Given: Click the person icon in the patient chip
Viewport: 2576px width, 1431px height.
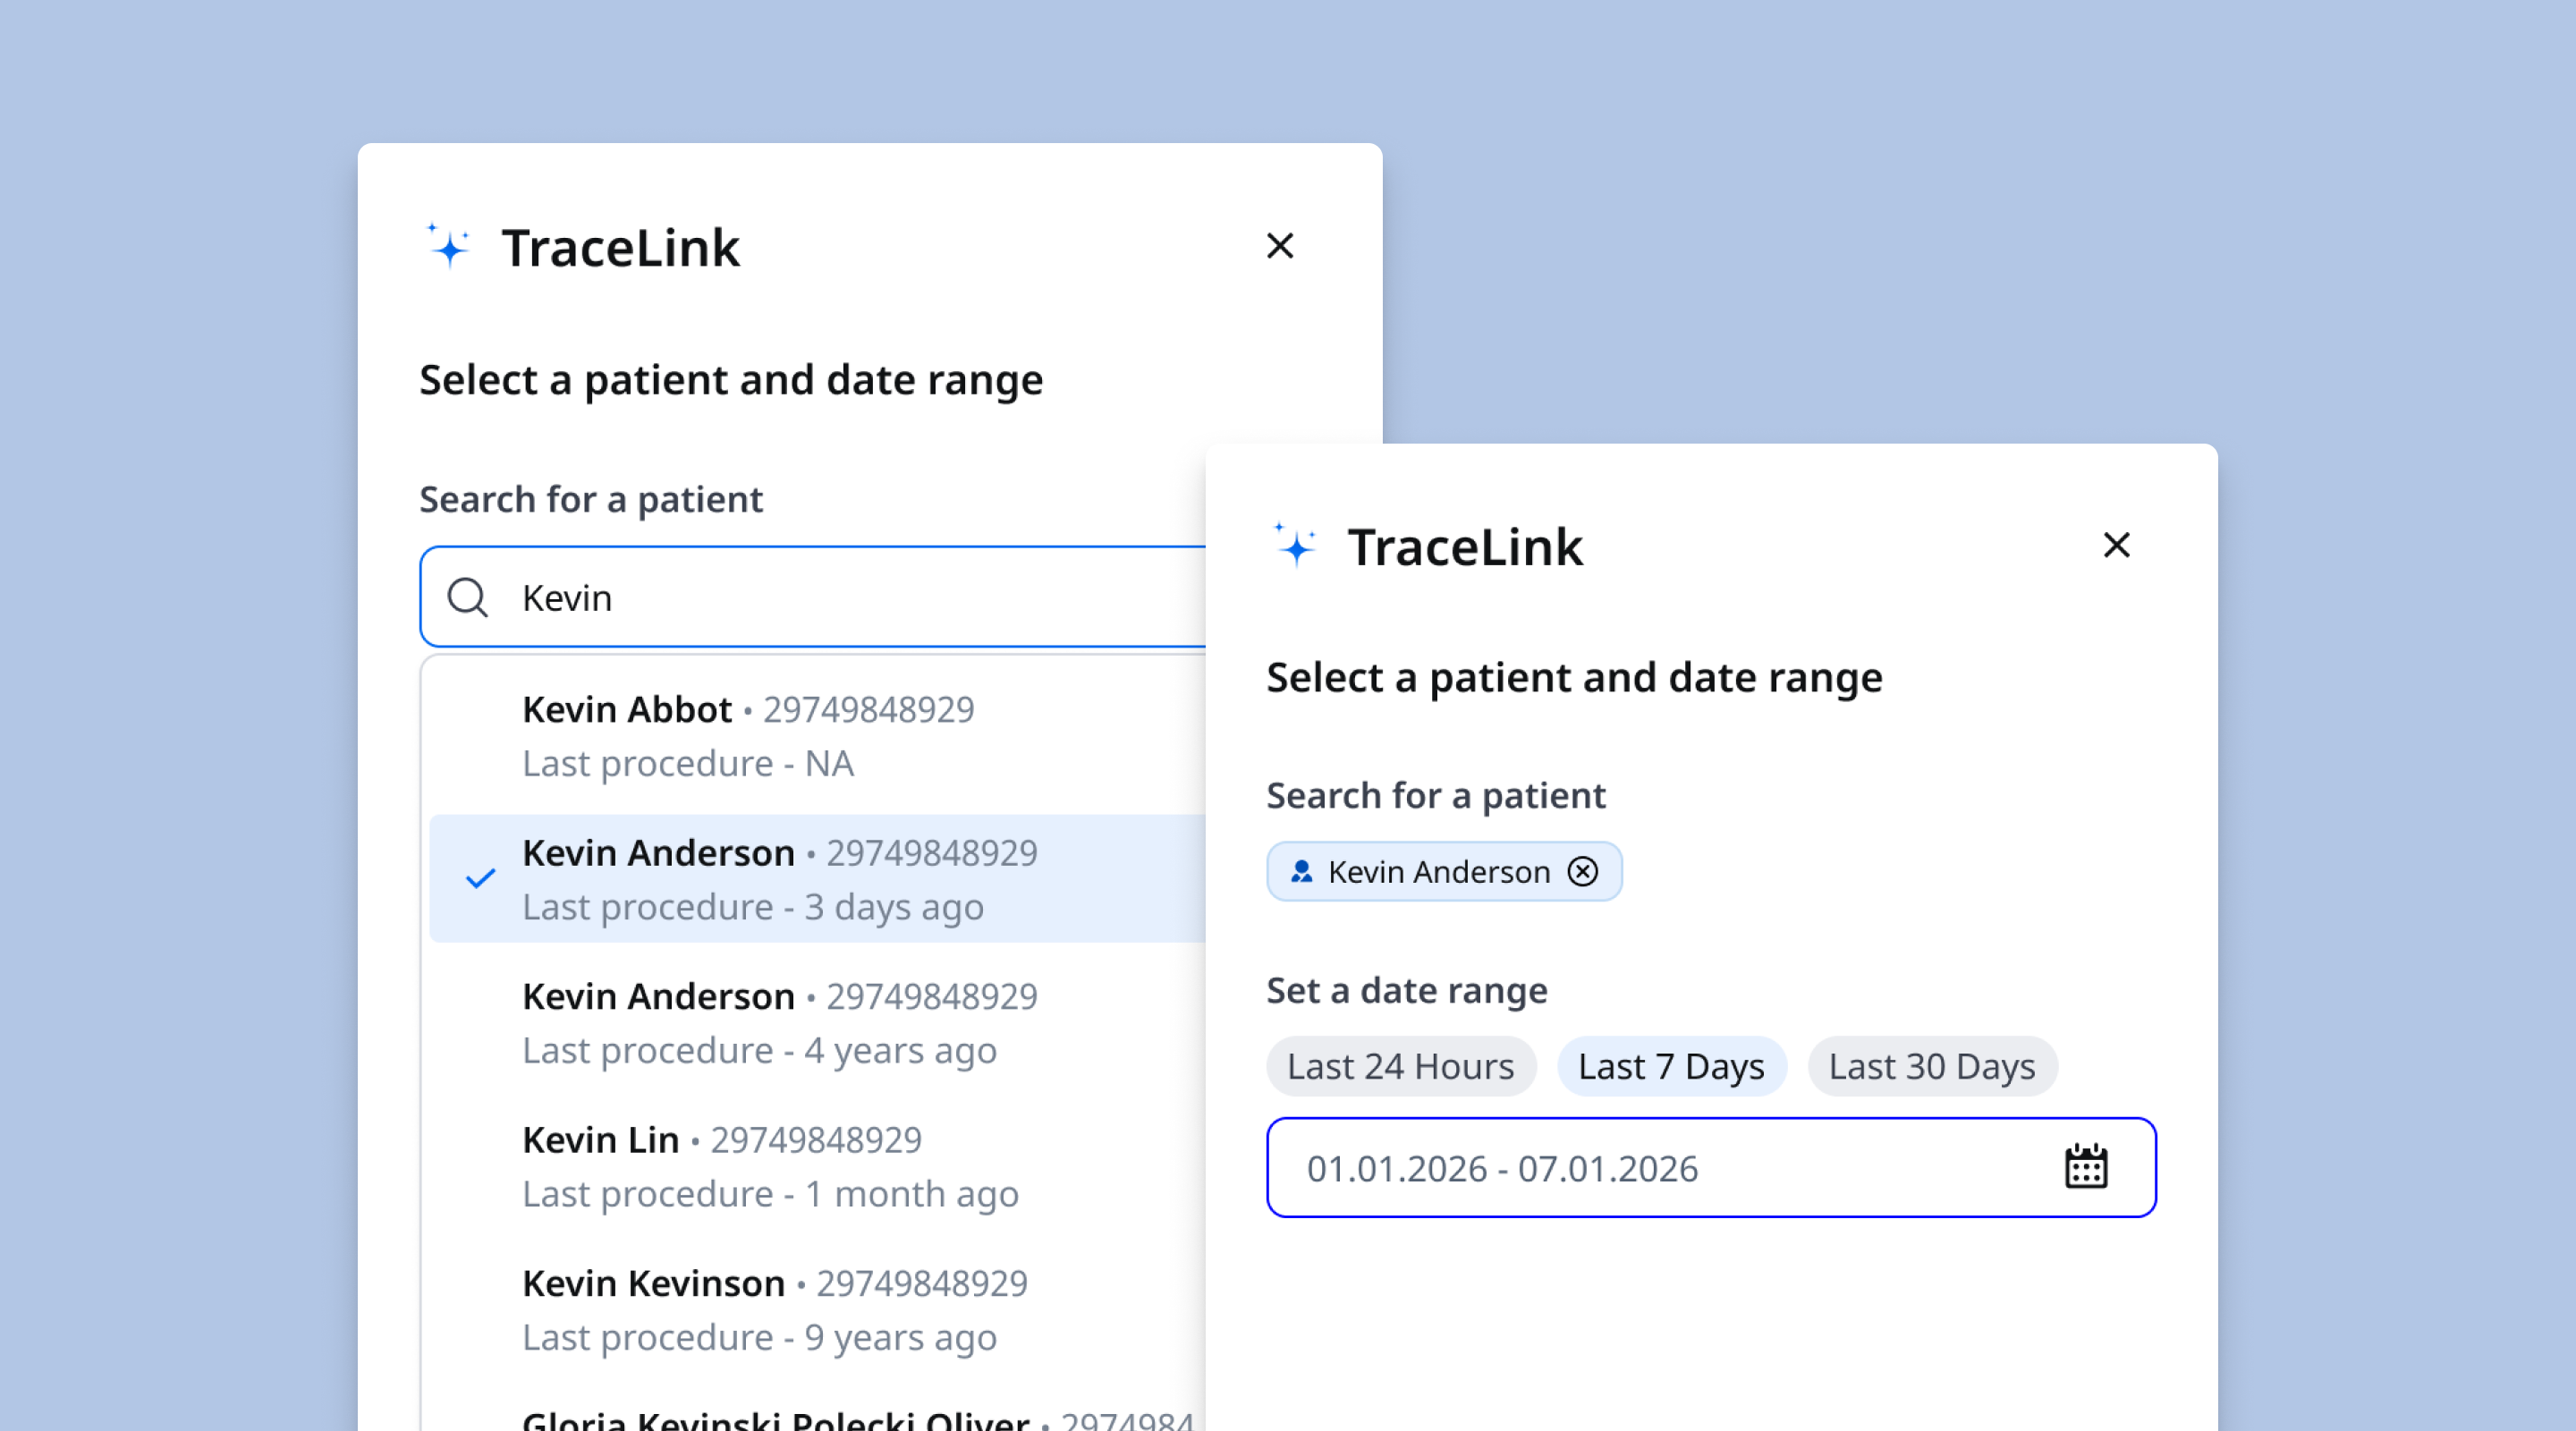Looking at the screenshot, I should [1301, 872].
